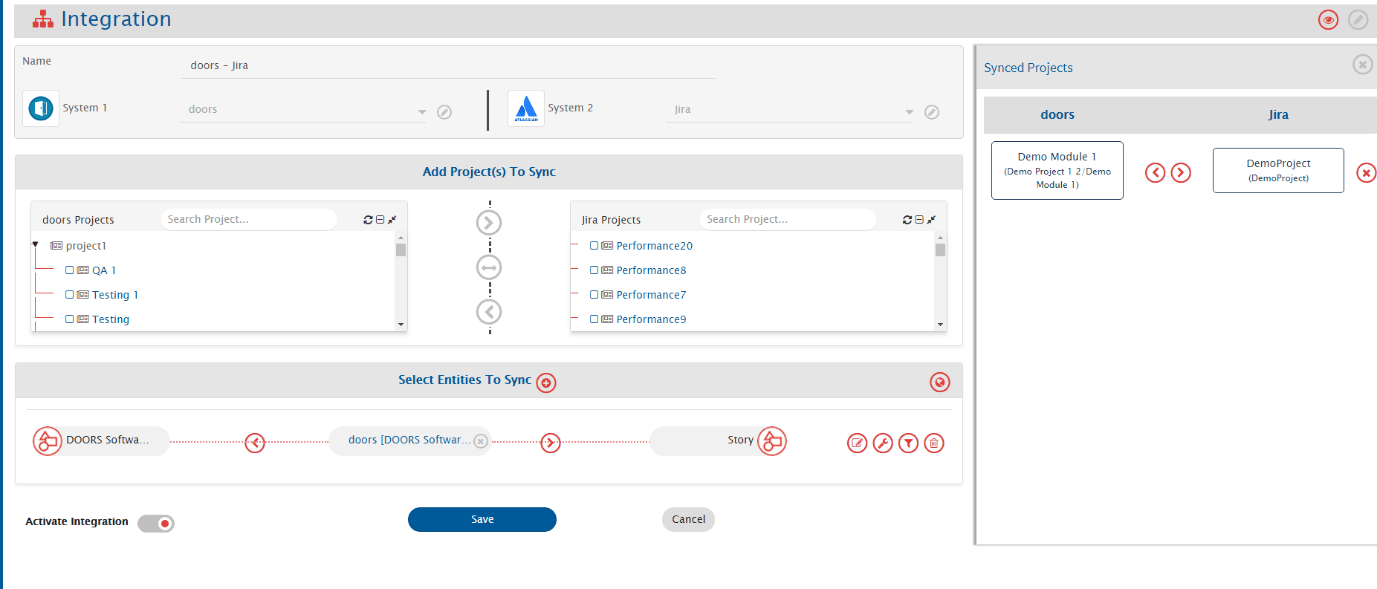Toggle the Activate Integration switch
Image resolution: width=1377 pixels, height=589 pixels.
[x=156, y=523]
